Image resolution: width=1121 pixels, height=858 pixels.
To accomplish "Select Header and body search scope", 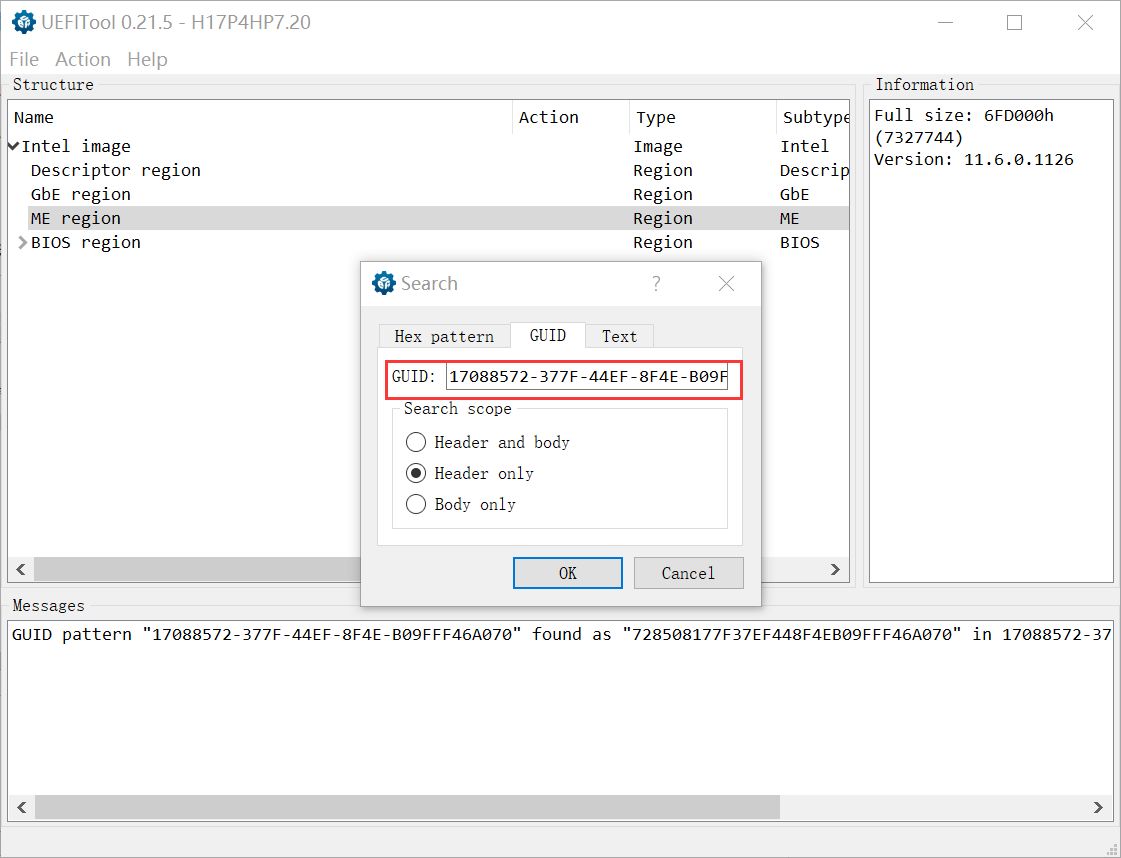I will pos(488,443).
